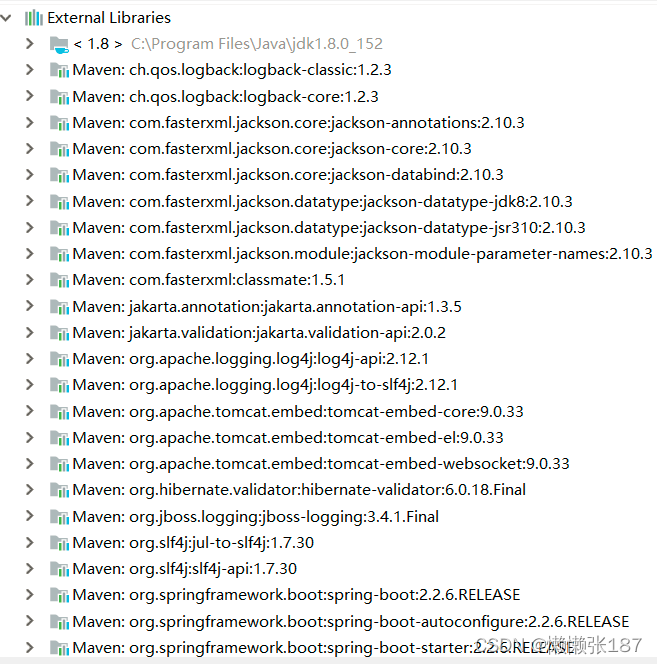Select jackson-annotations:2.10.3 row text
This screenshot has width=657, height=664.
(x=298, y=123)
